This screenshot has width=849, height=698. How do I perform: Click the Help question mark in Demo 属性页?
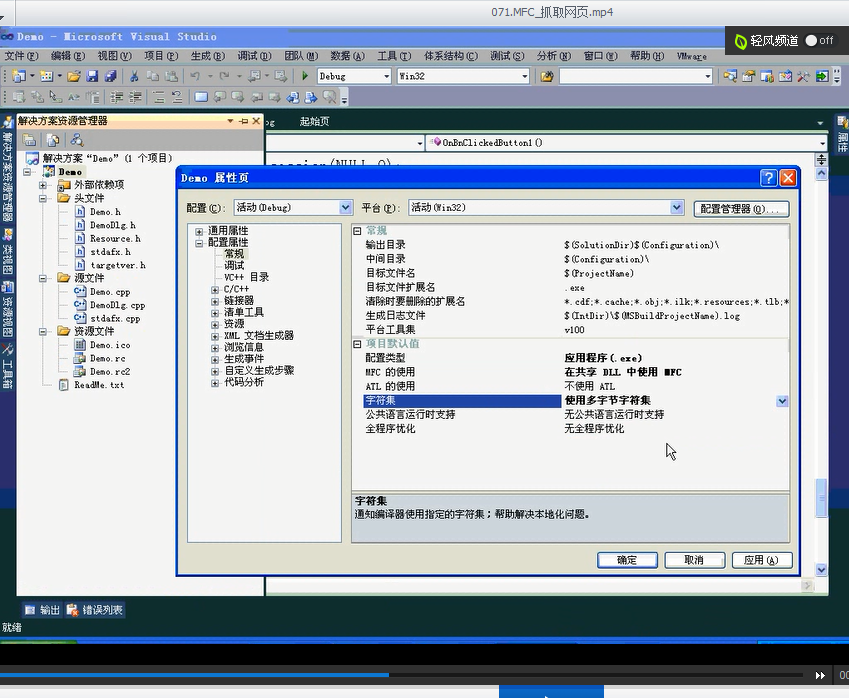(769, 178)
